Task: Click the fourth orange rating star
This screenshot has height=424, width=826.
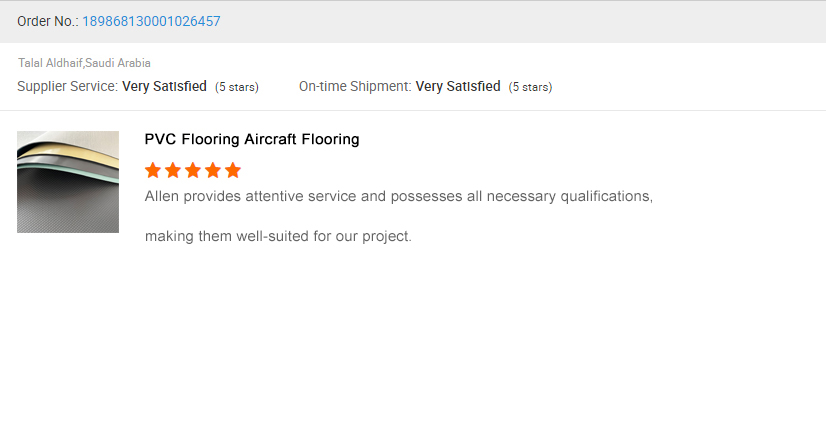Action: (x=213, y=170)
